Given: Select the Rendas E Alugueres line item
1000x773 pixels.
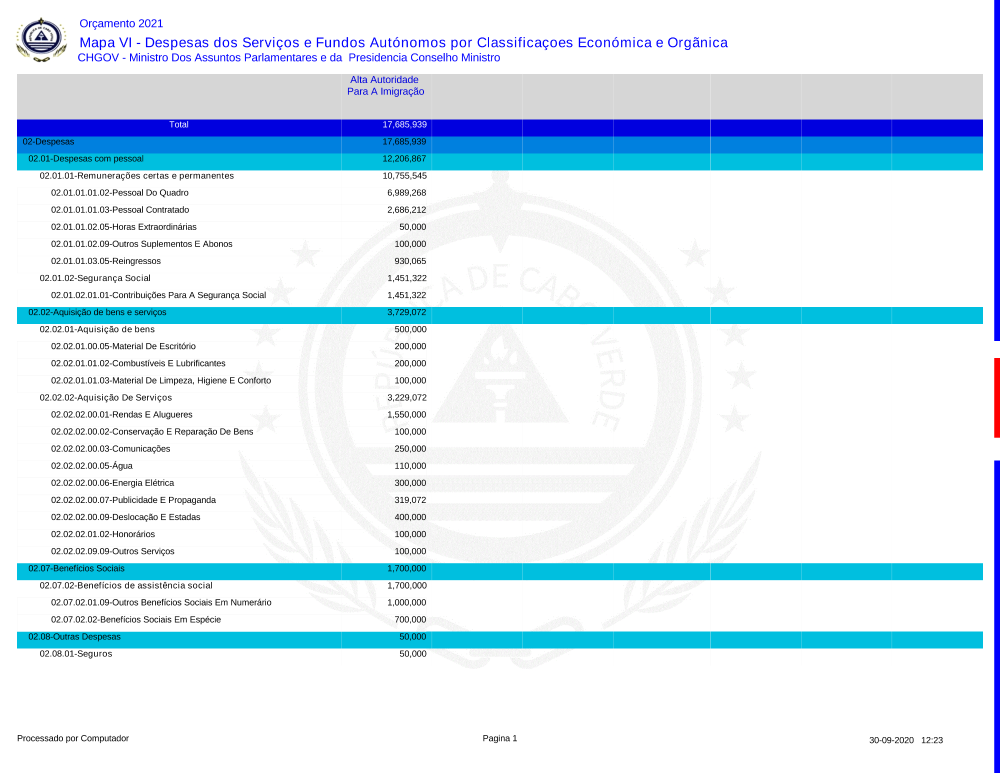Looking at the screenshot, I should pyautogui.click(x=121, y=415).
